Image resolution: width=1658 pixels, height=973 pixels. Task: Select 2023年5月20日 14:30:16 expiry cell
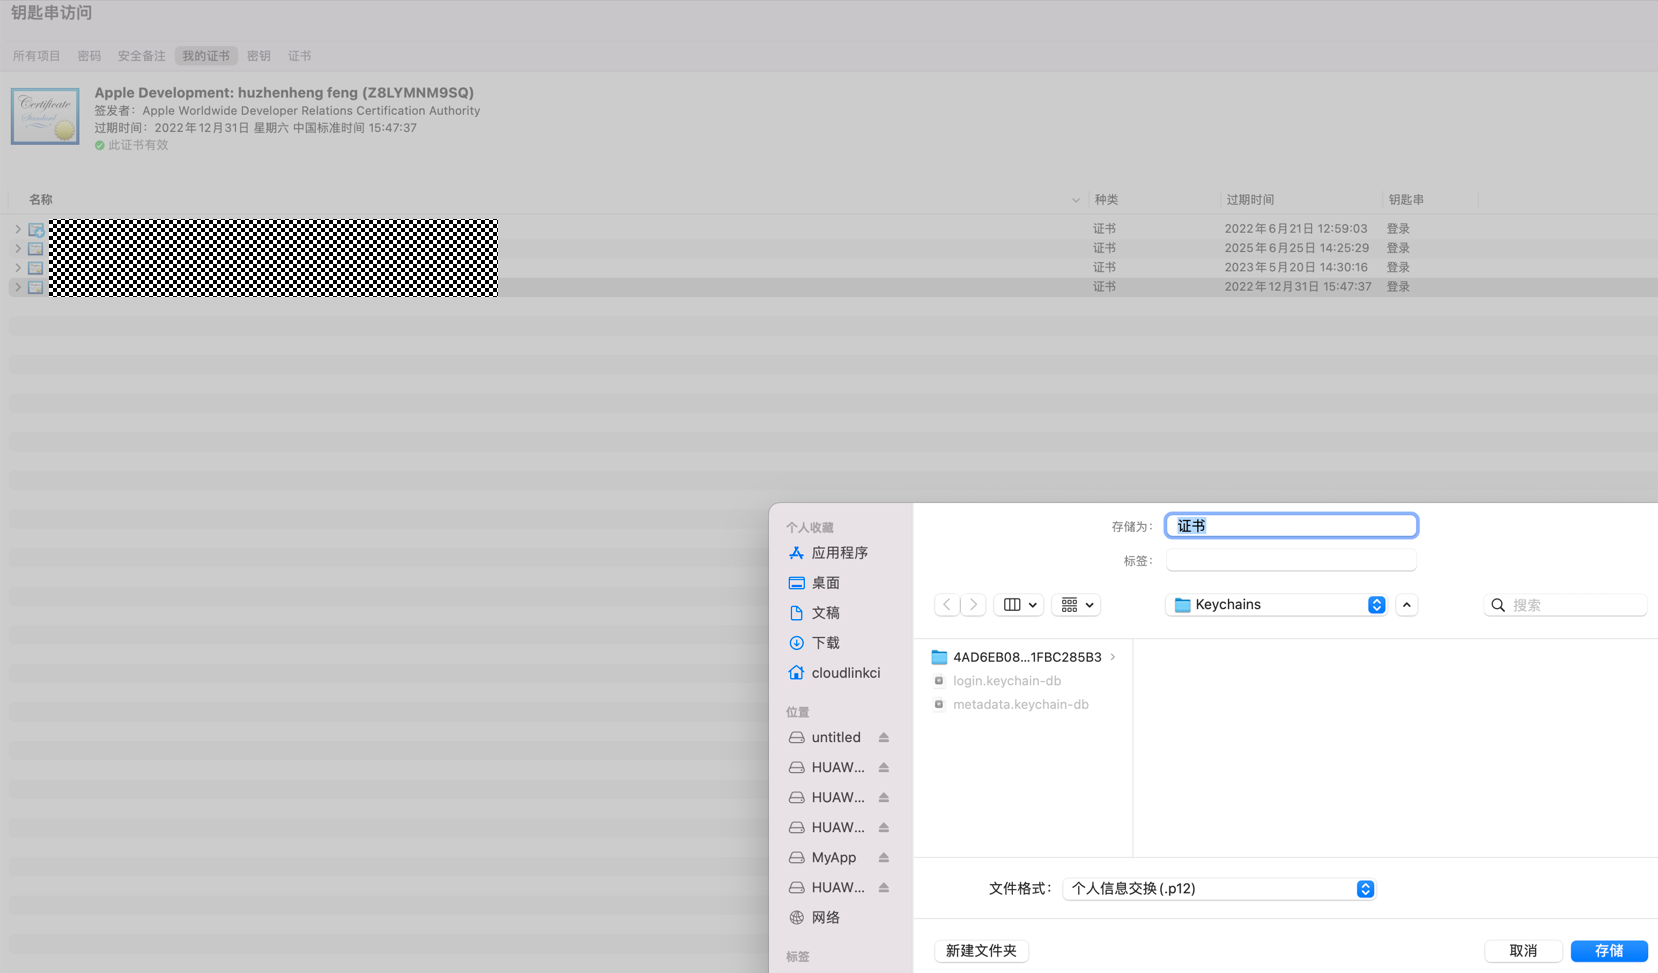point(1296,267)
